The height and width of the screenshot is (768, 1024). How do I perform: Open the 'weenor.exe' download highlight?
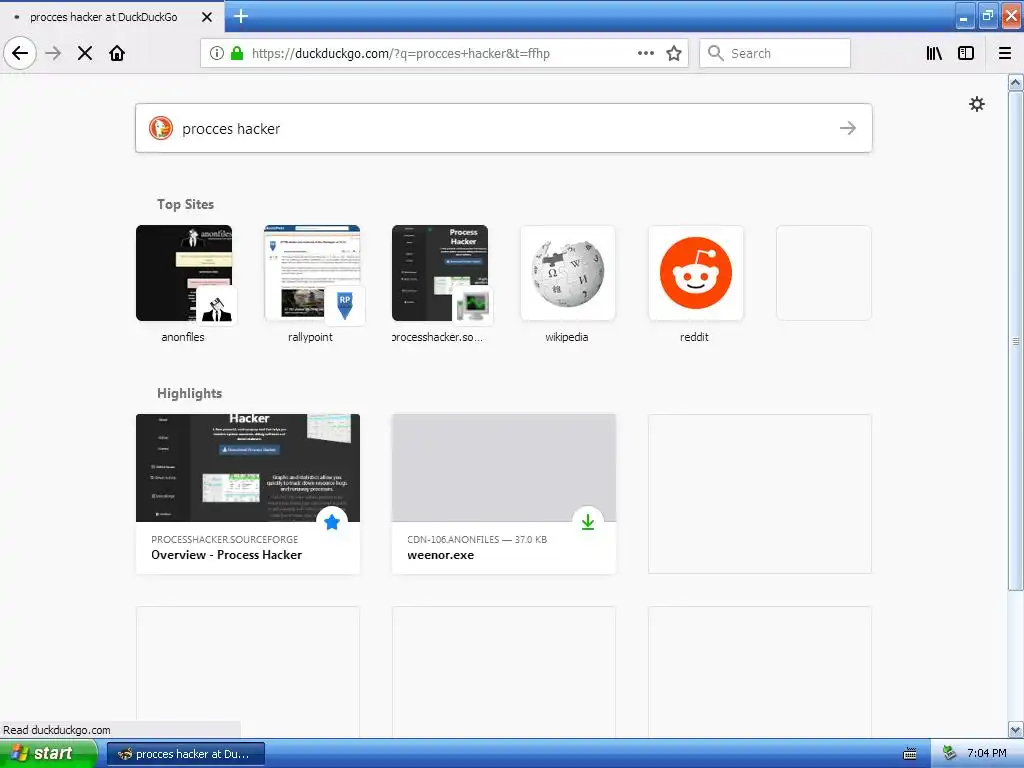point(504,494)
